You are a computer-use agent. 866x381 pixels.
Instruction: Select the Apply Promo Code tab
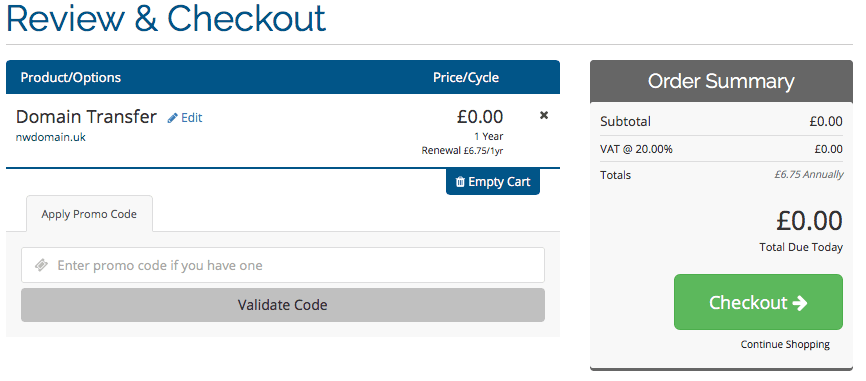(89, 214)
